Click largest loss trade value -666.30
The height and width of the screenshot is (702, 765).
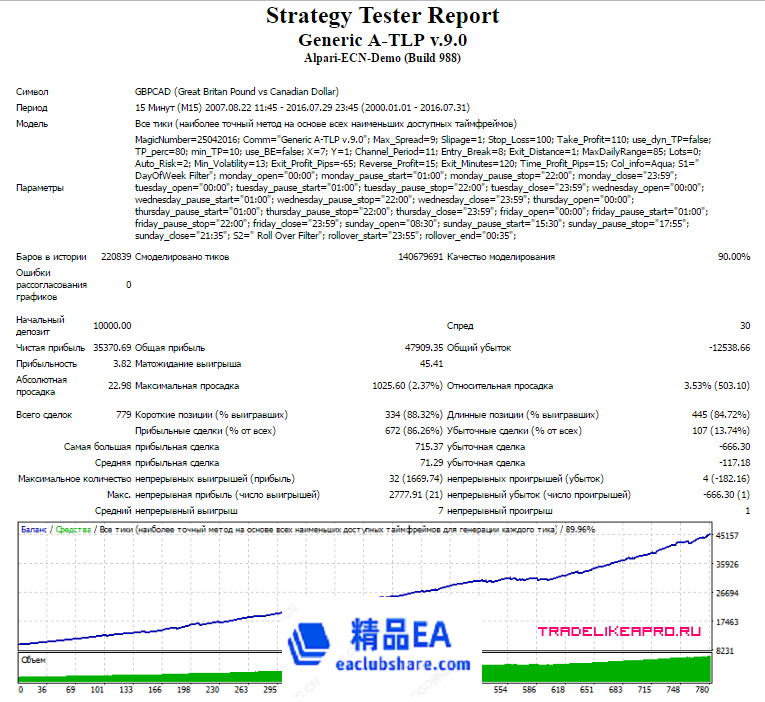tap(734, 447)
